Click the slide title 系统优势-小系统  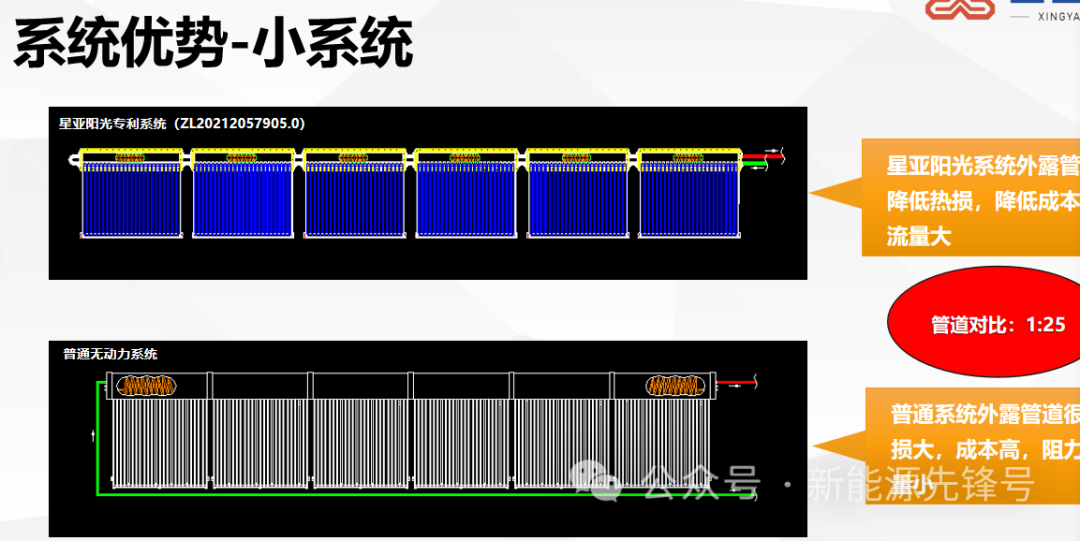(213, 45)
